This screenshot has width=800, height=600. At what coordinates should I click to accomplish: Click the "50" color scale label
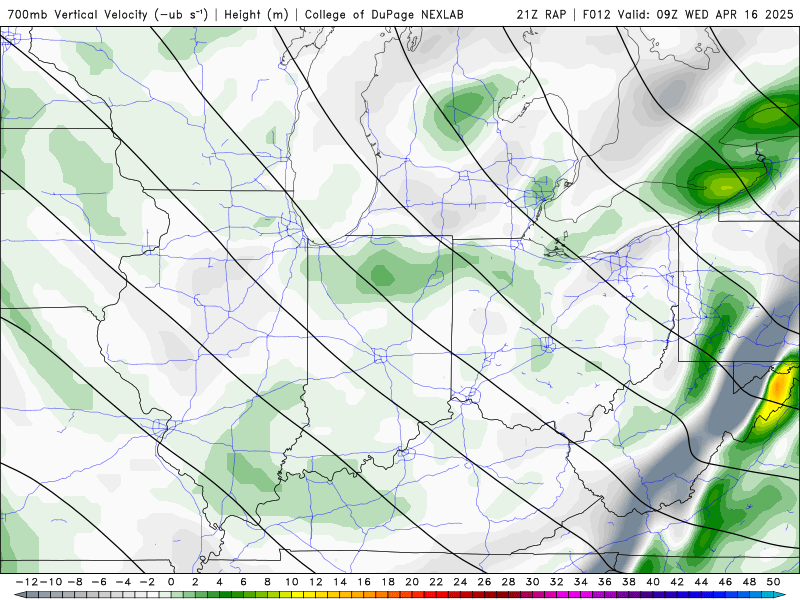pyautogui.click(x=773, y=582)
